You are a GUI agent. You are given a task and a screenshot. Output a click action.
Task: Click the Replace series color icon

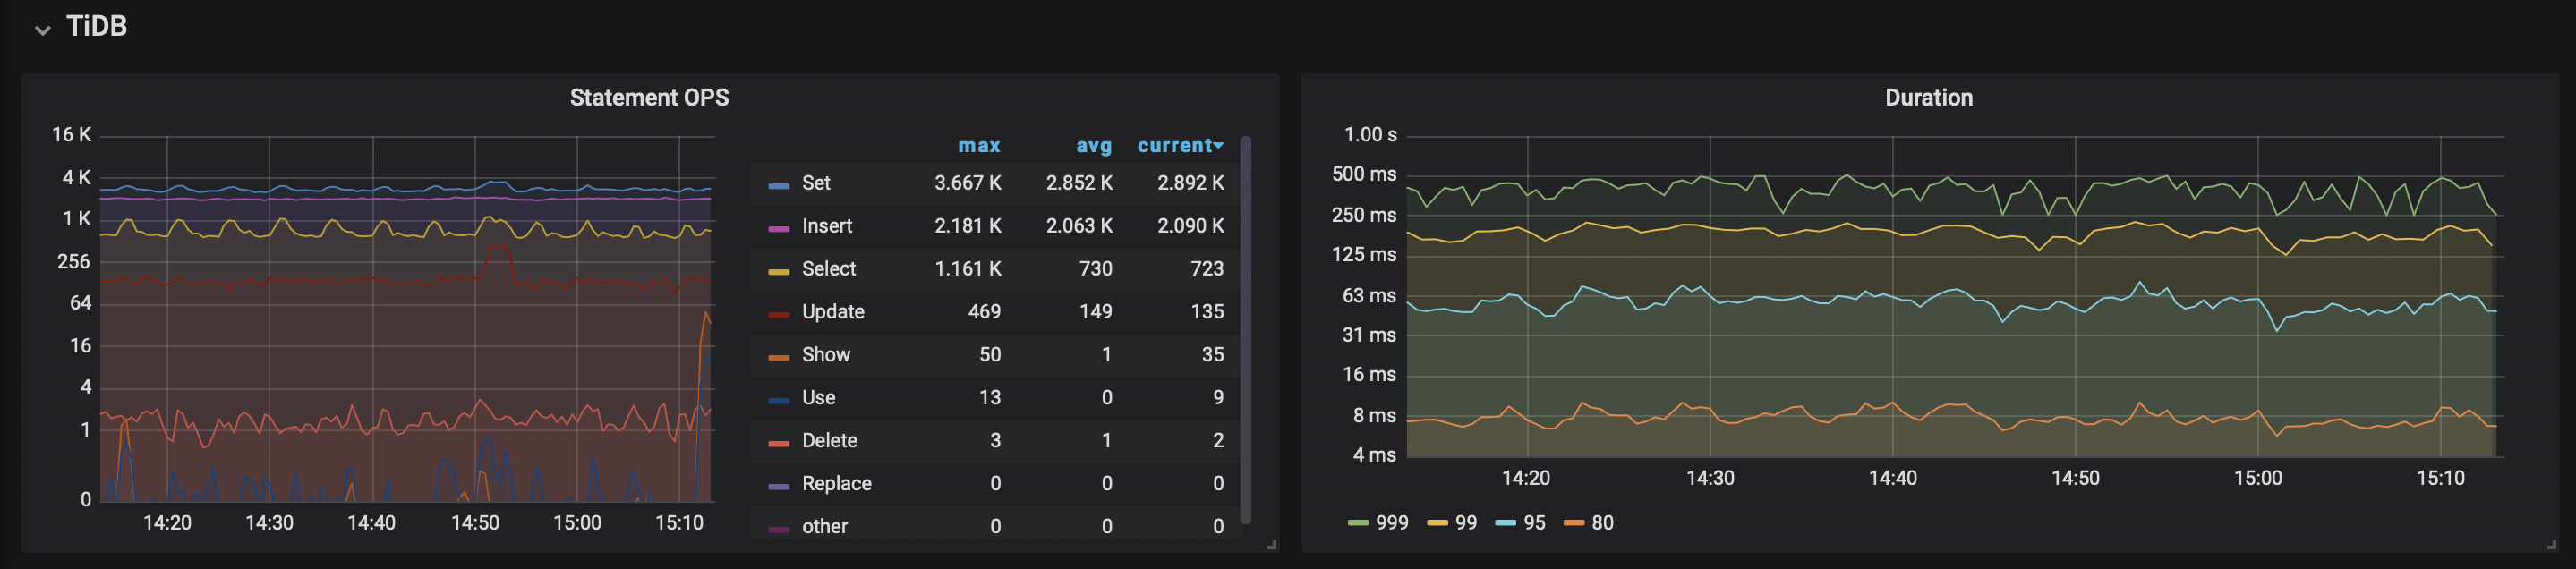(778, 486)
